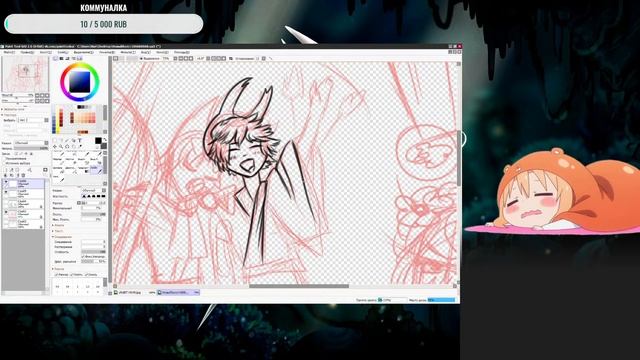Screen dimensions: 640x360
Task: Click the black foreground color swatch
Action: pyautogui.click(x=98, y=141)
